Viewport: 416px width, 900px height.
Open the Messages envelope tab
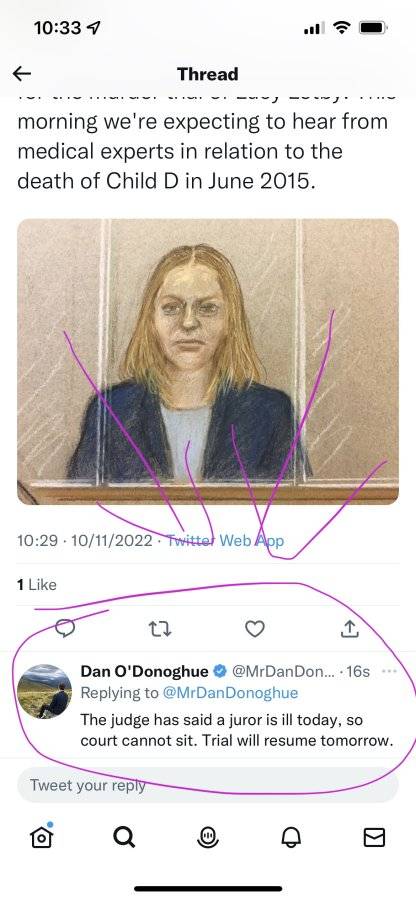pos(374,839)
